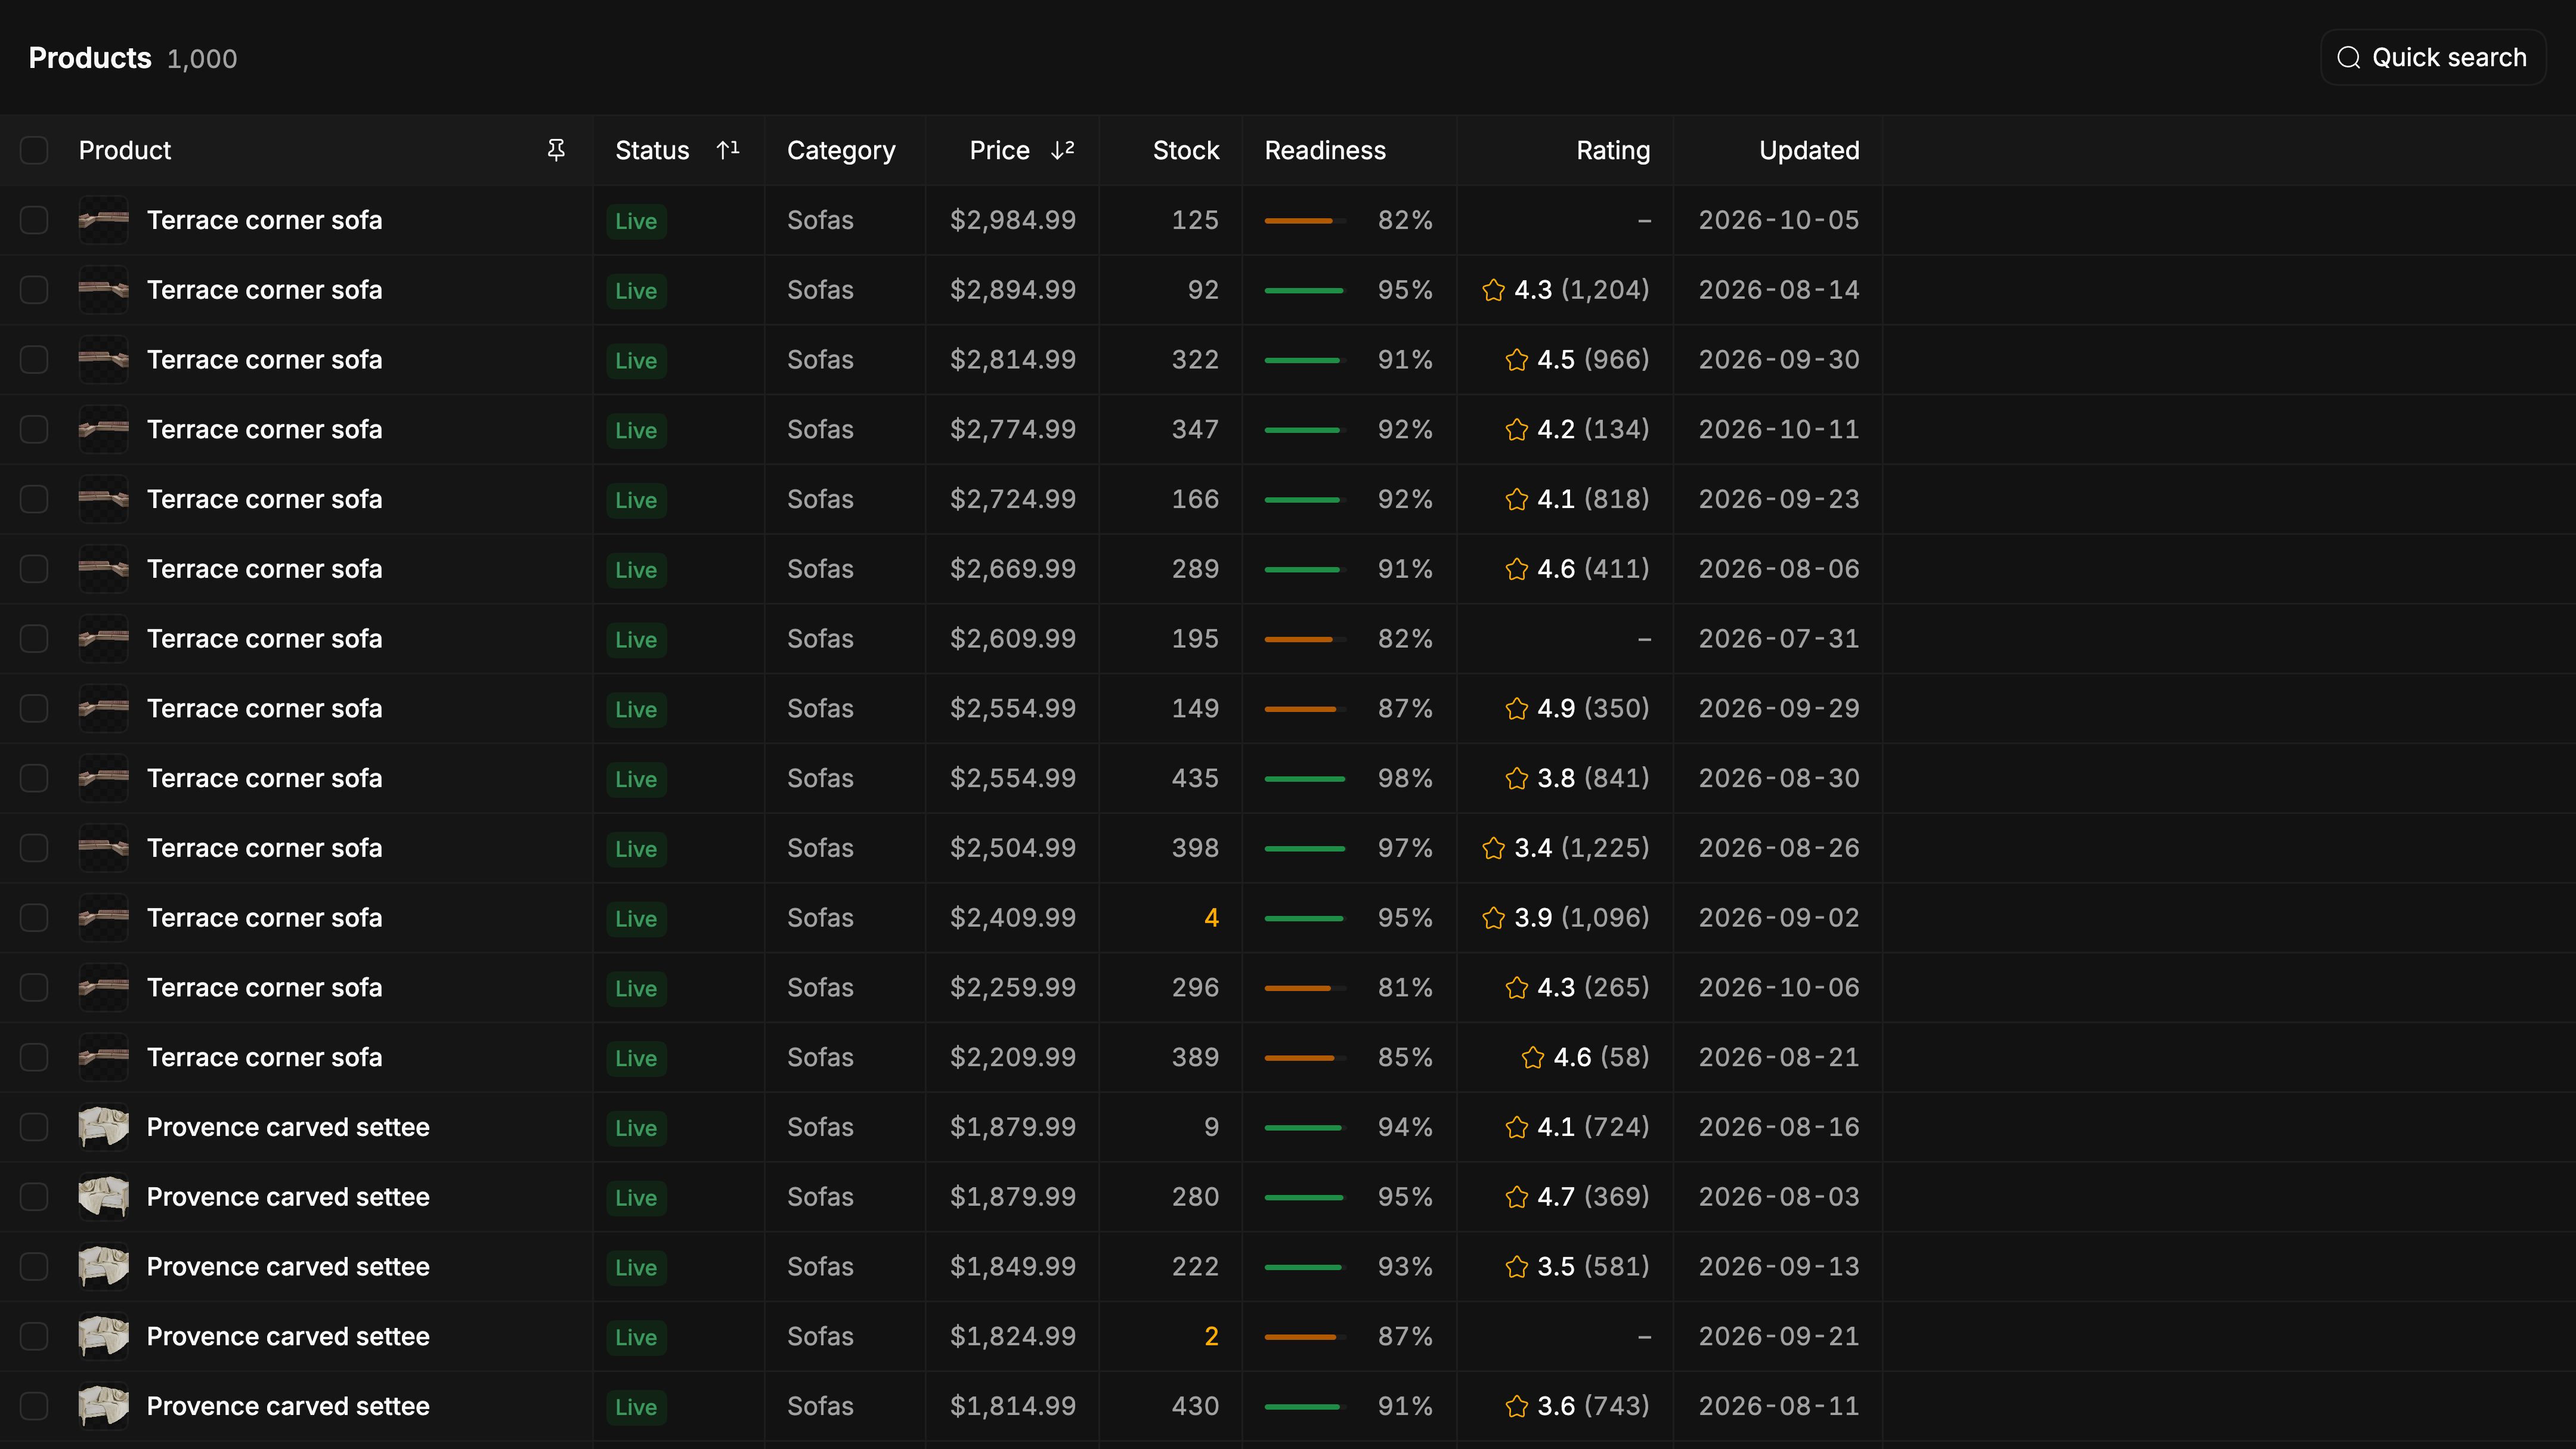Select the row checkbox for $2,814.99 sofa
Screen dimensions: 2576x1449
click(34, 360)
